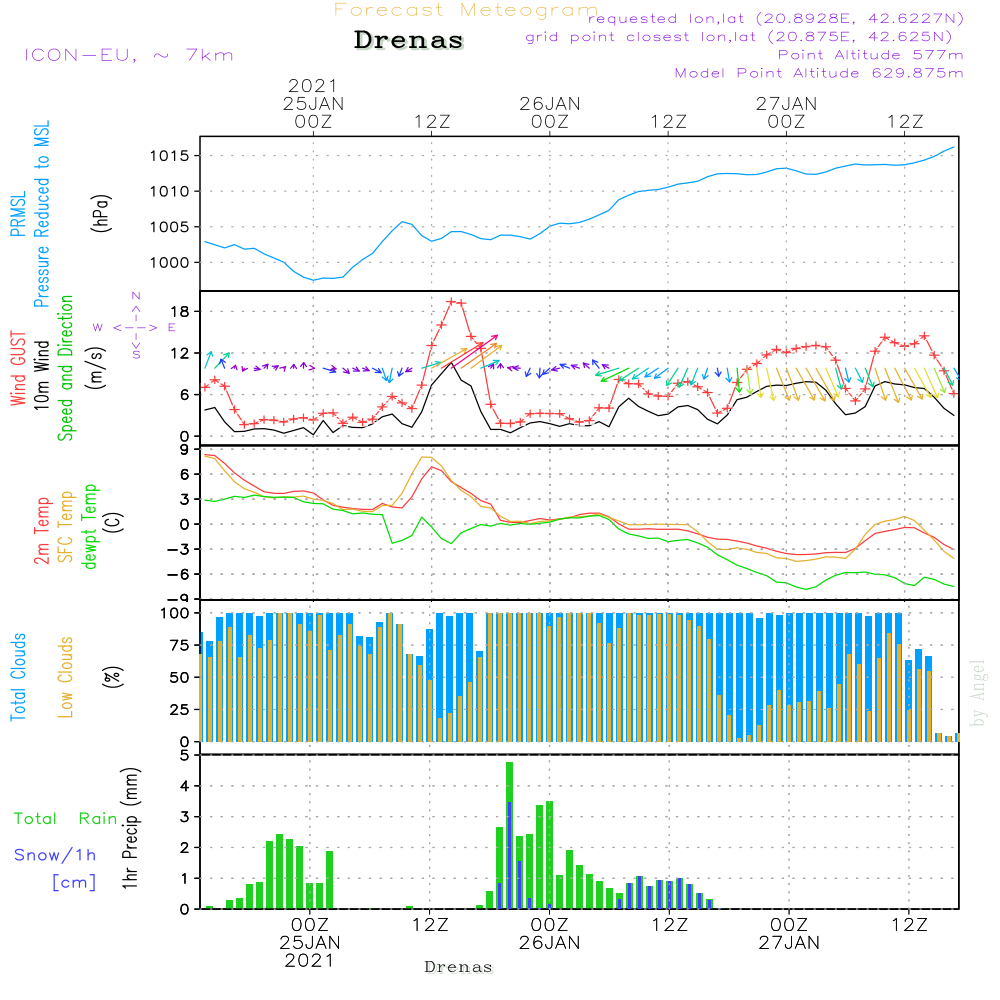Click the grid point closest lon,lat text

click(x=739, y=37)
